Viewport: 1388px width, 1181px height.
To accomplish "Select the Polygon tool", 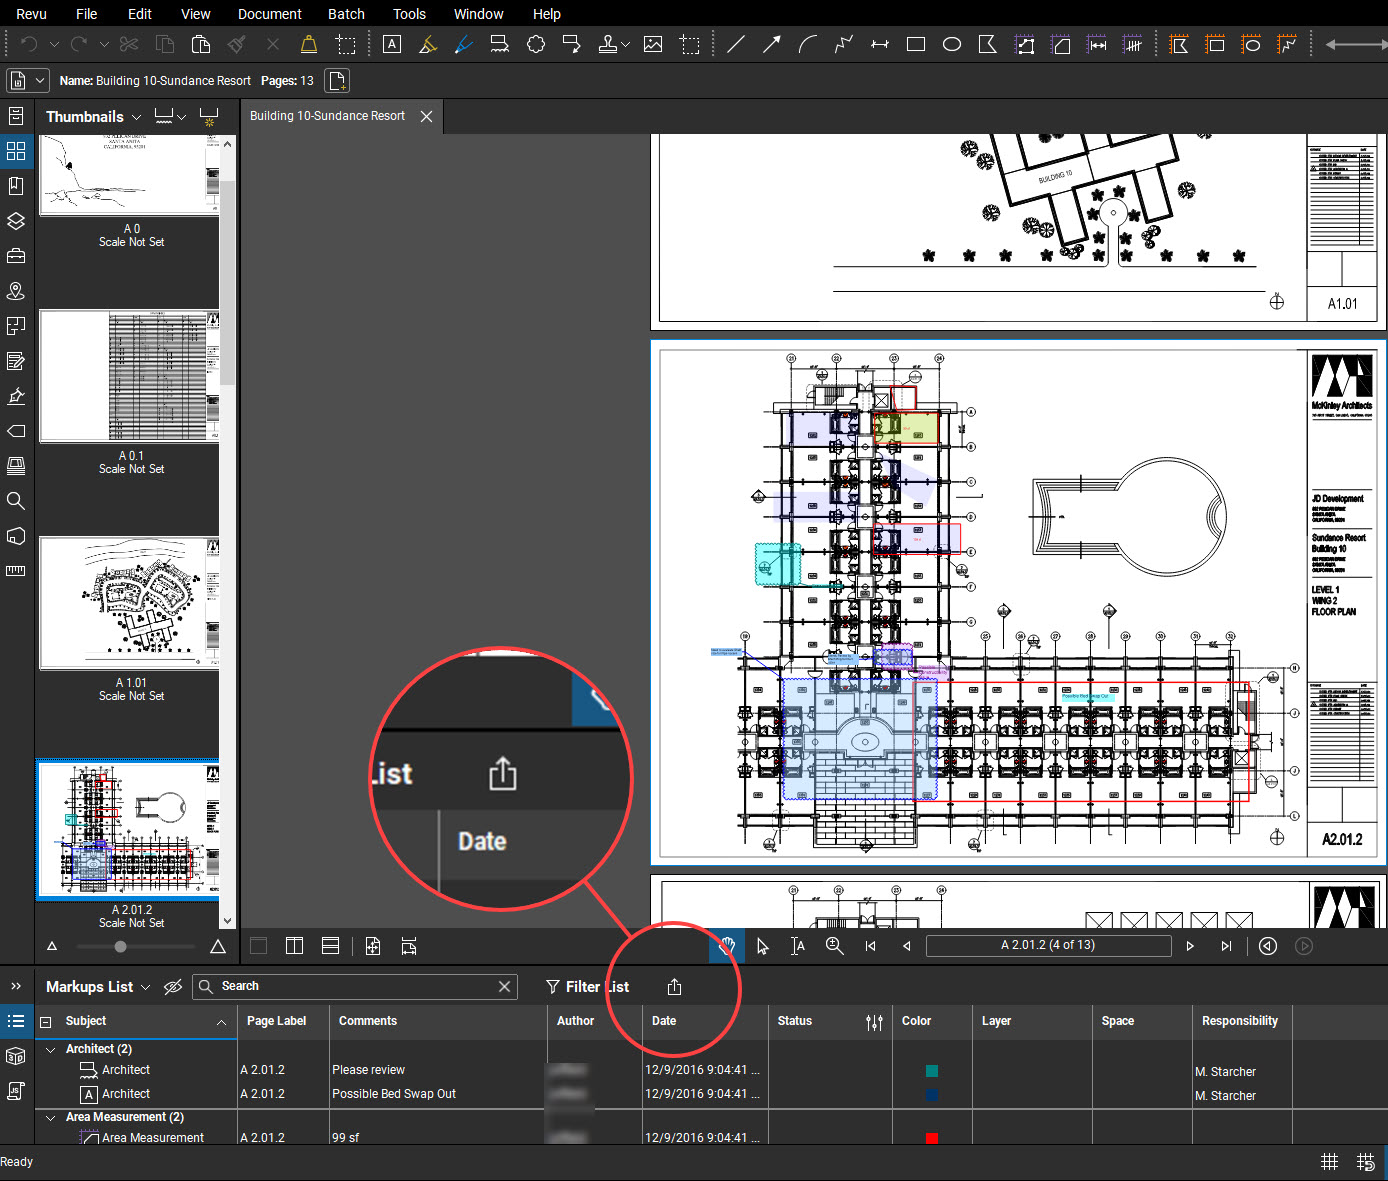I will pos(988,44).
